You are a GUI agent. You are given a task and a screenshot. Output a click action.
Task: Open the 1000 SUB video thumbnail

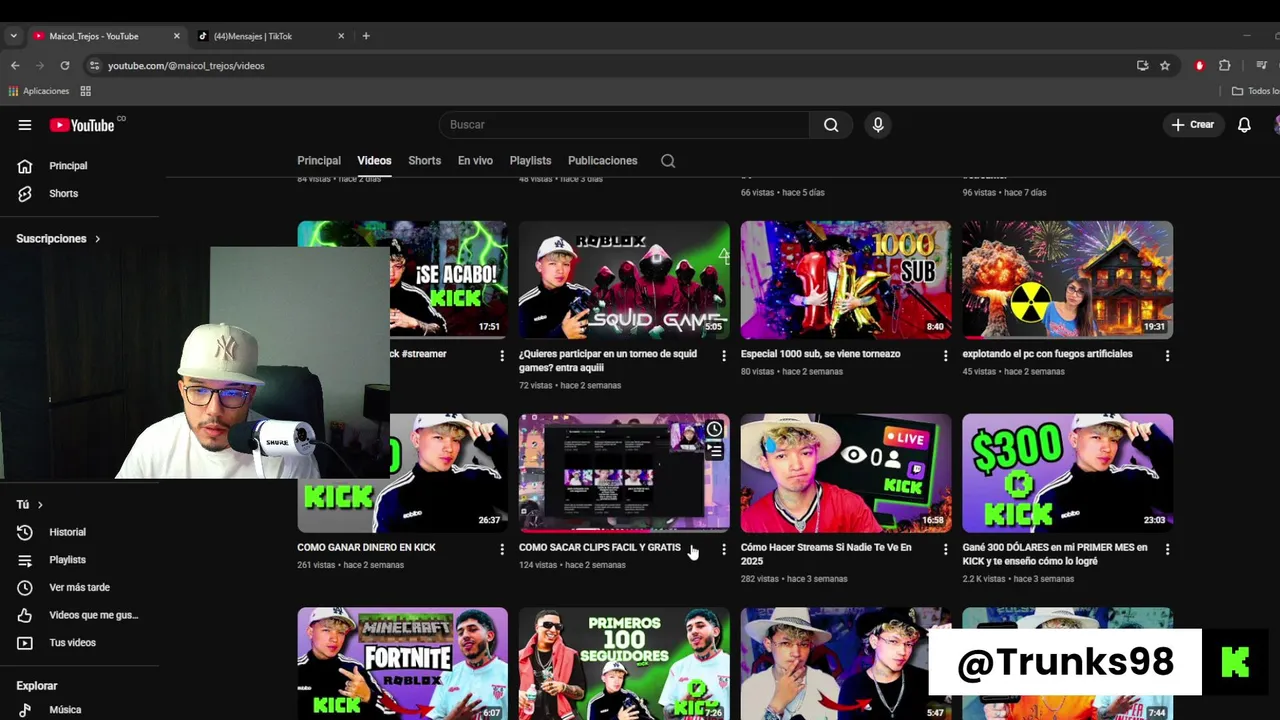click(846, 280)
